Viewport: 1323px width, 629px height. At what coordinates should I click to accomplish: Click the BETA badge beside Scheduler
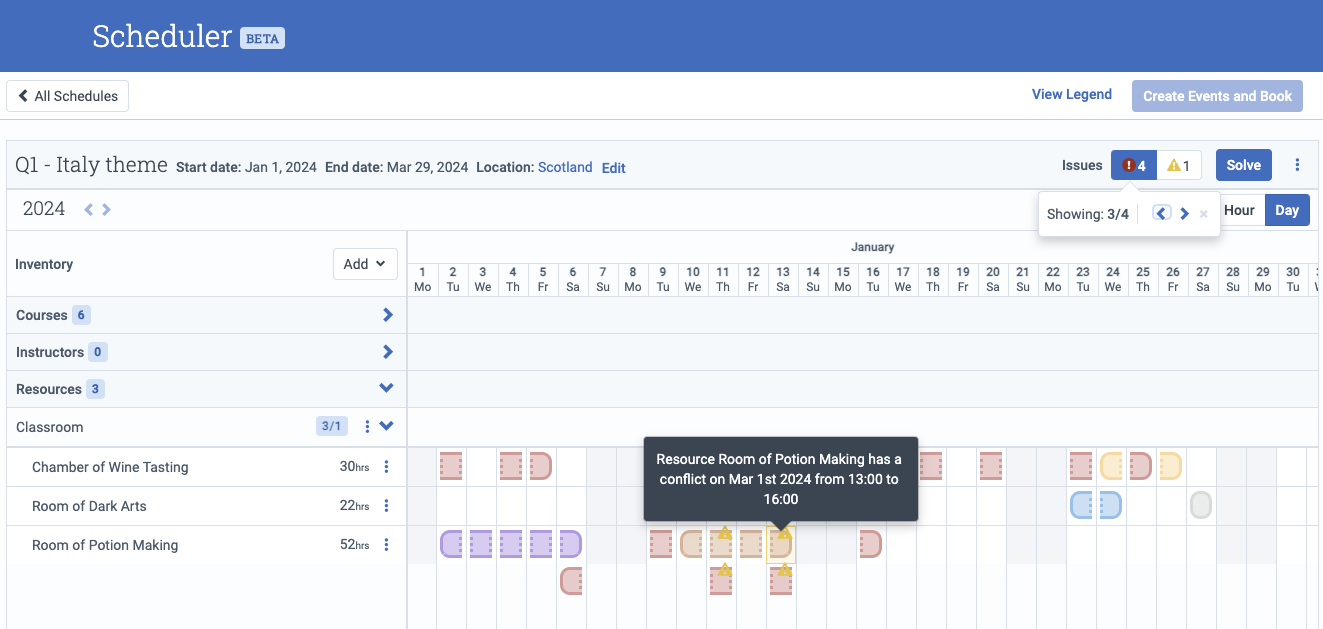262,38
